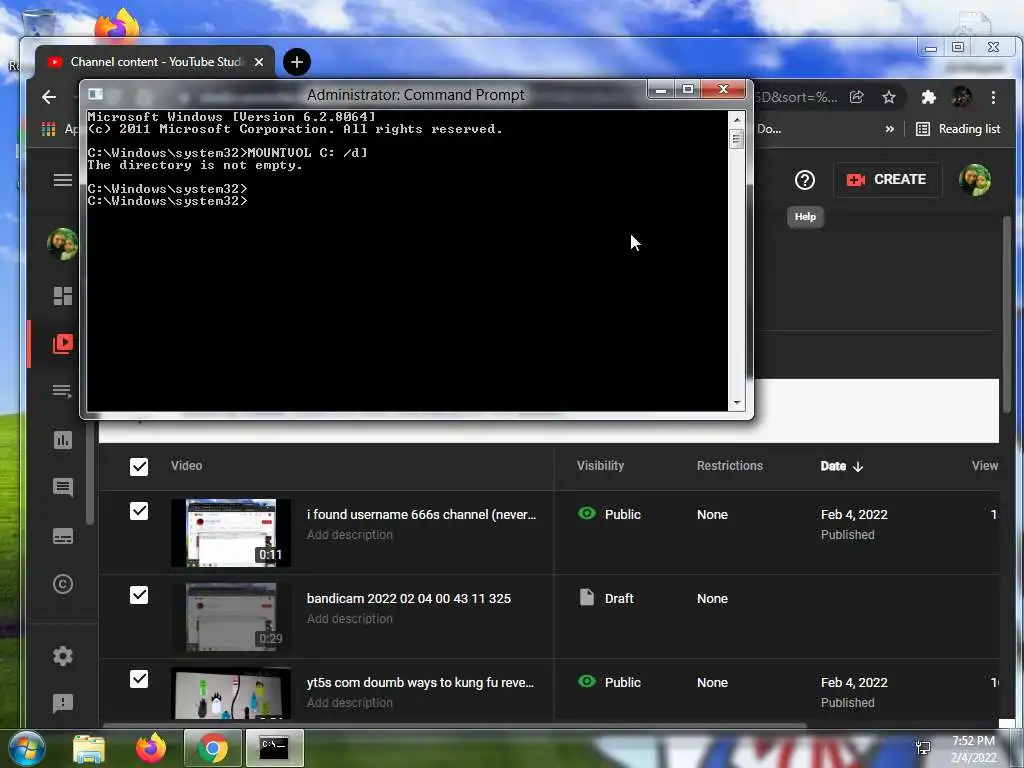The height and width of the screenshot is (768, 1024).
Task: Open the Chrome three-dot menu
Action: (x=993, y=97)
